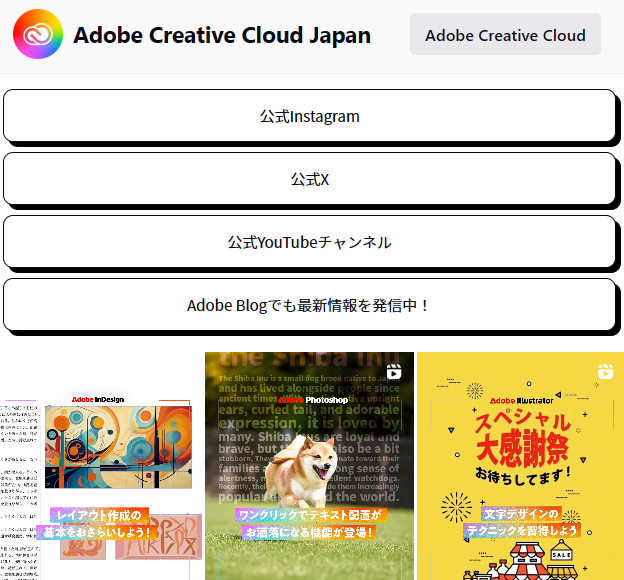Click the abstract colorful artwork in InDesign post
The width and height of the screenshot is (624, 580).
point(117,446)
